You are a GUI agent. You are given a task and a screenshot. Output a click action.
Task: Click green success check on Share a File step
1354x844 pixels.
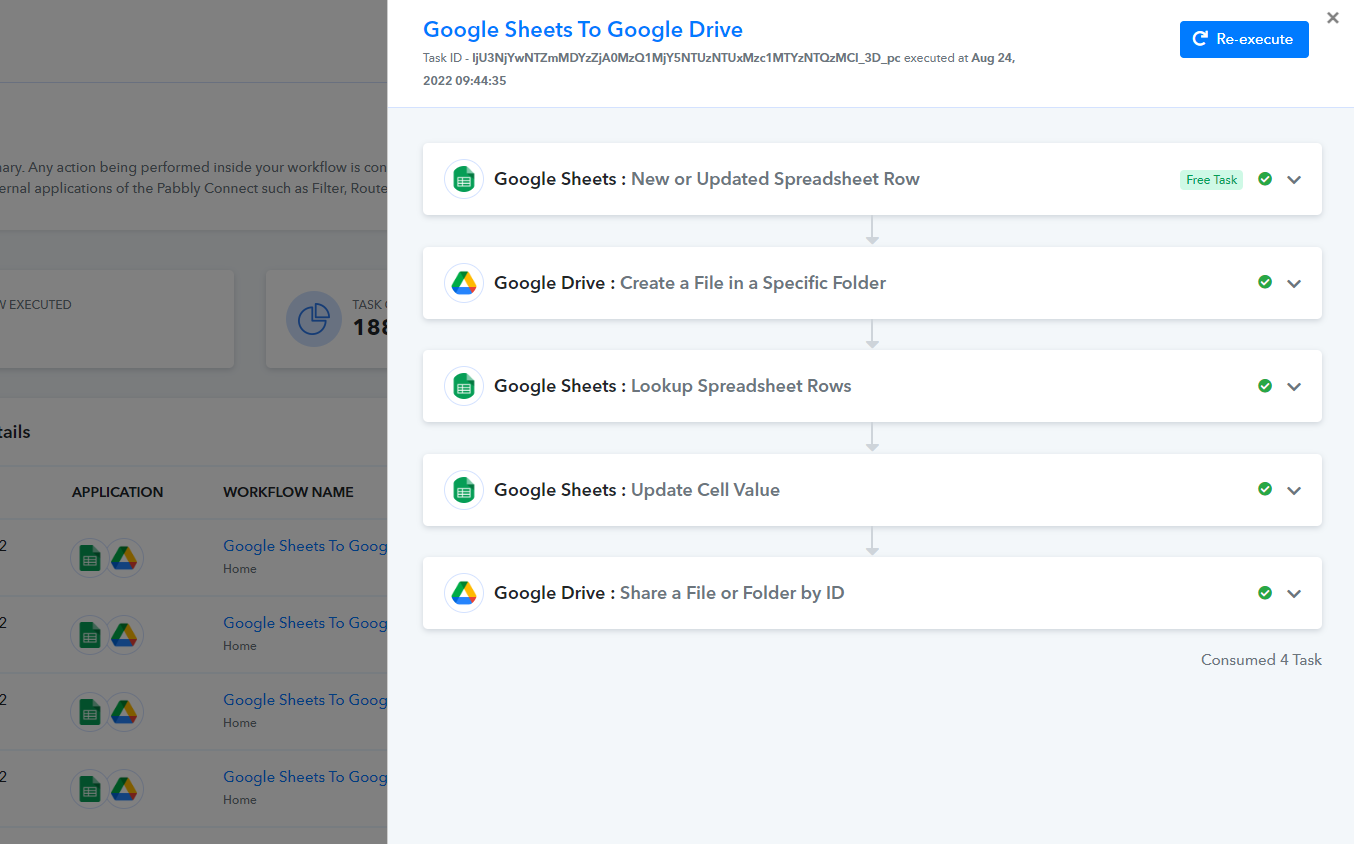(1265, 593)
